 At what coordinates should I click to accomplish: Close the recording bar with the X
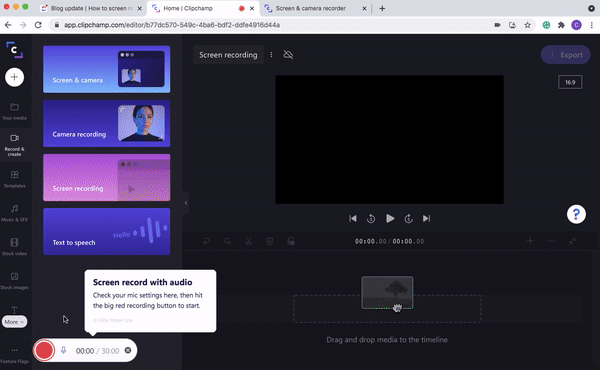pyautogui.click(x=128, y=350)
